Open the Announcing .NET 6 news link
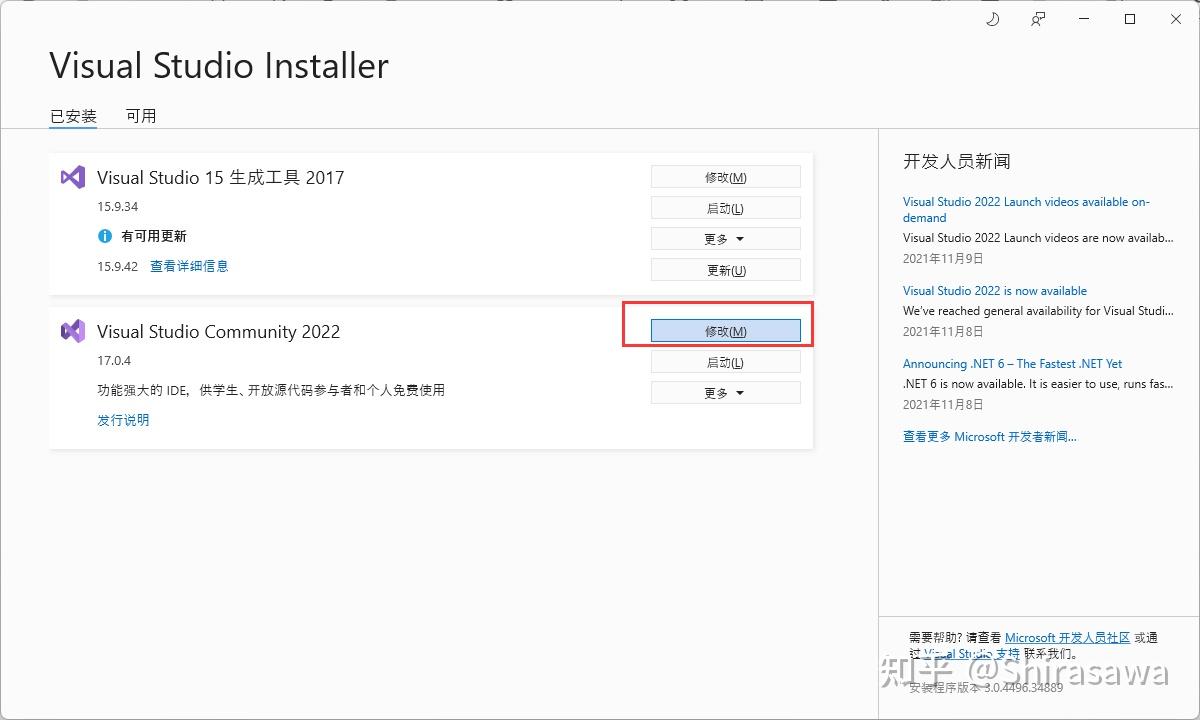1200x720 pixels. coord(1012,363)
